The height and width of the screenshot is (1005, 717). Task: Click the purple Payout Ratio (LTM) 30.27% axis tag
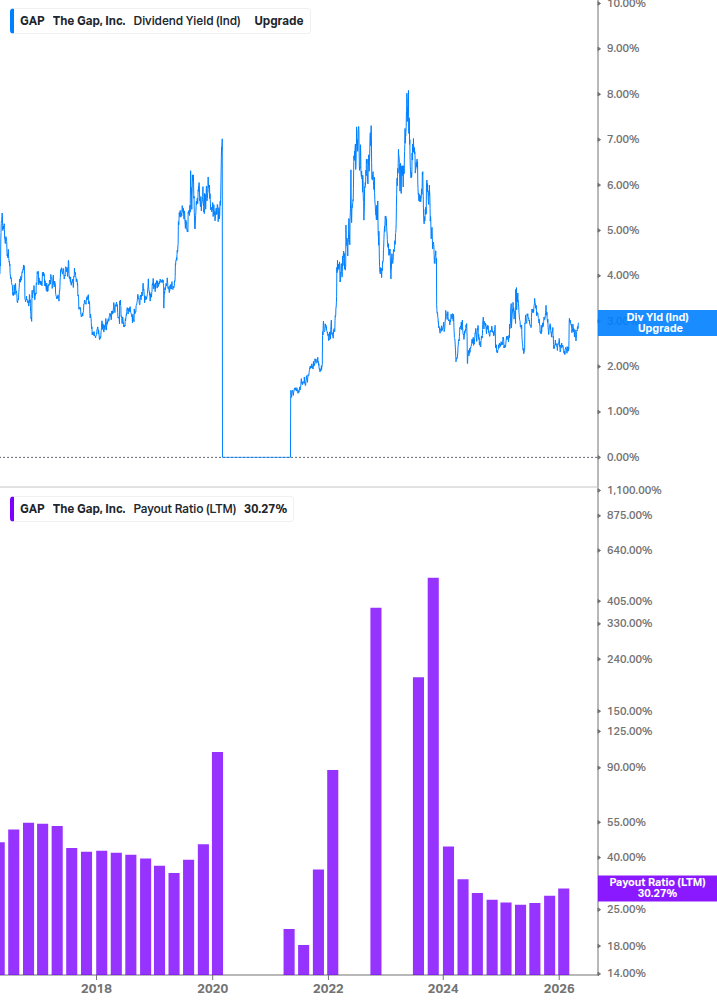(657, 888)
